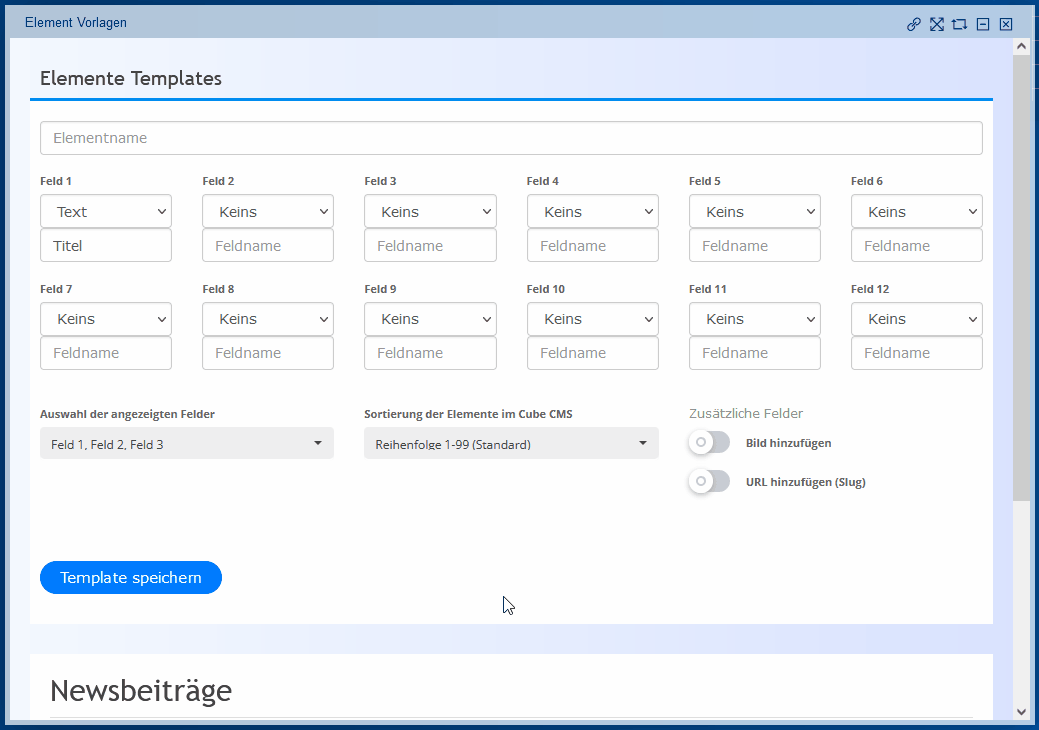Enable the Bild hinzufügen toggle
This screenshot has height=730, width=1039.
(x=709, y=442)
